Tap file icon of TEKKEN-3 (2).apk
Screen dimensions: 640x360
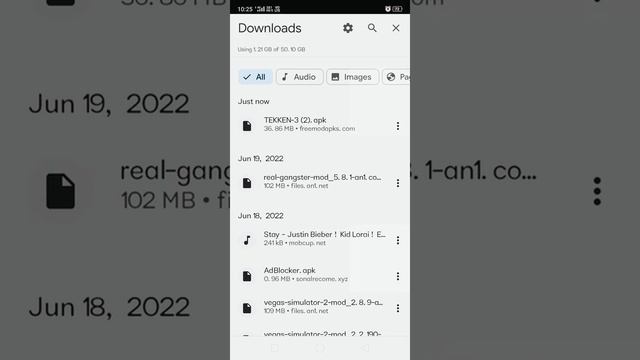[x=247, y=126]
